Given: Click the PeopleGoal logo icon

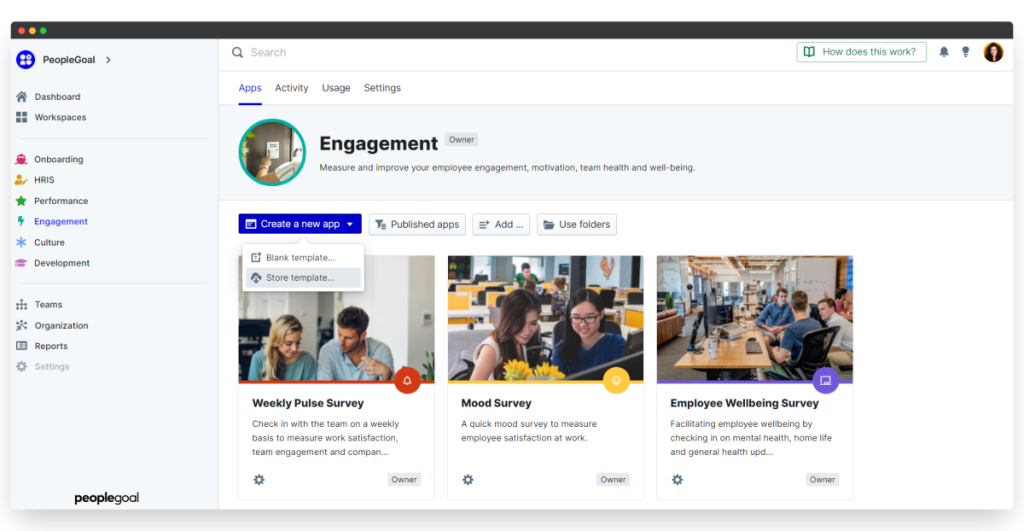Looking at the screenshot, I should [x=25, y=60].
